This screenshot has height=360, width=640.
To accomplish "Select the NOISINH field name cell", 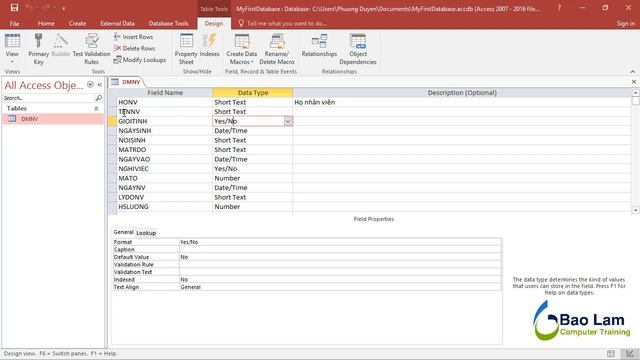I will point(164,140).
